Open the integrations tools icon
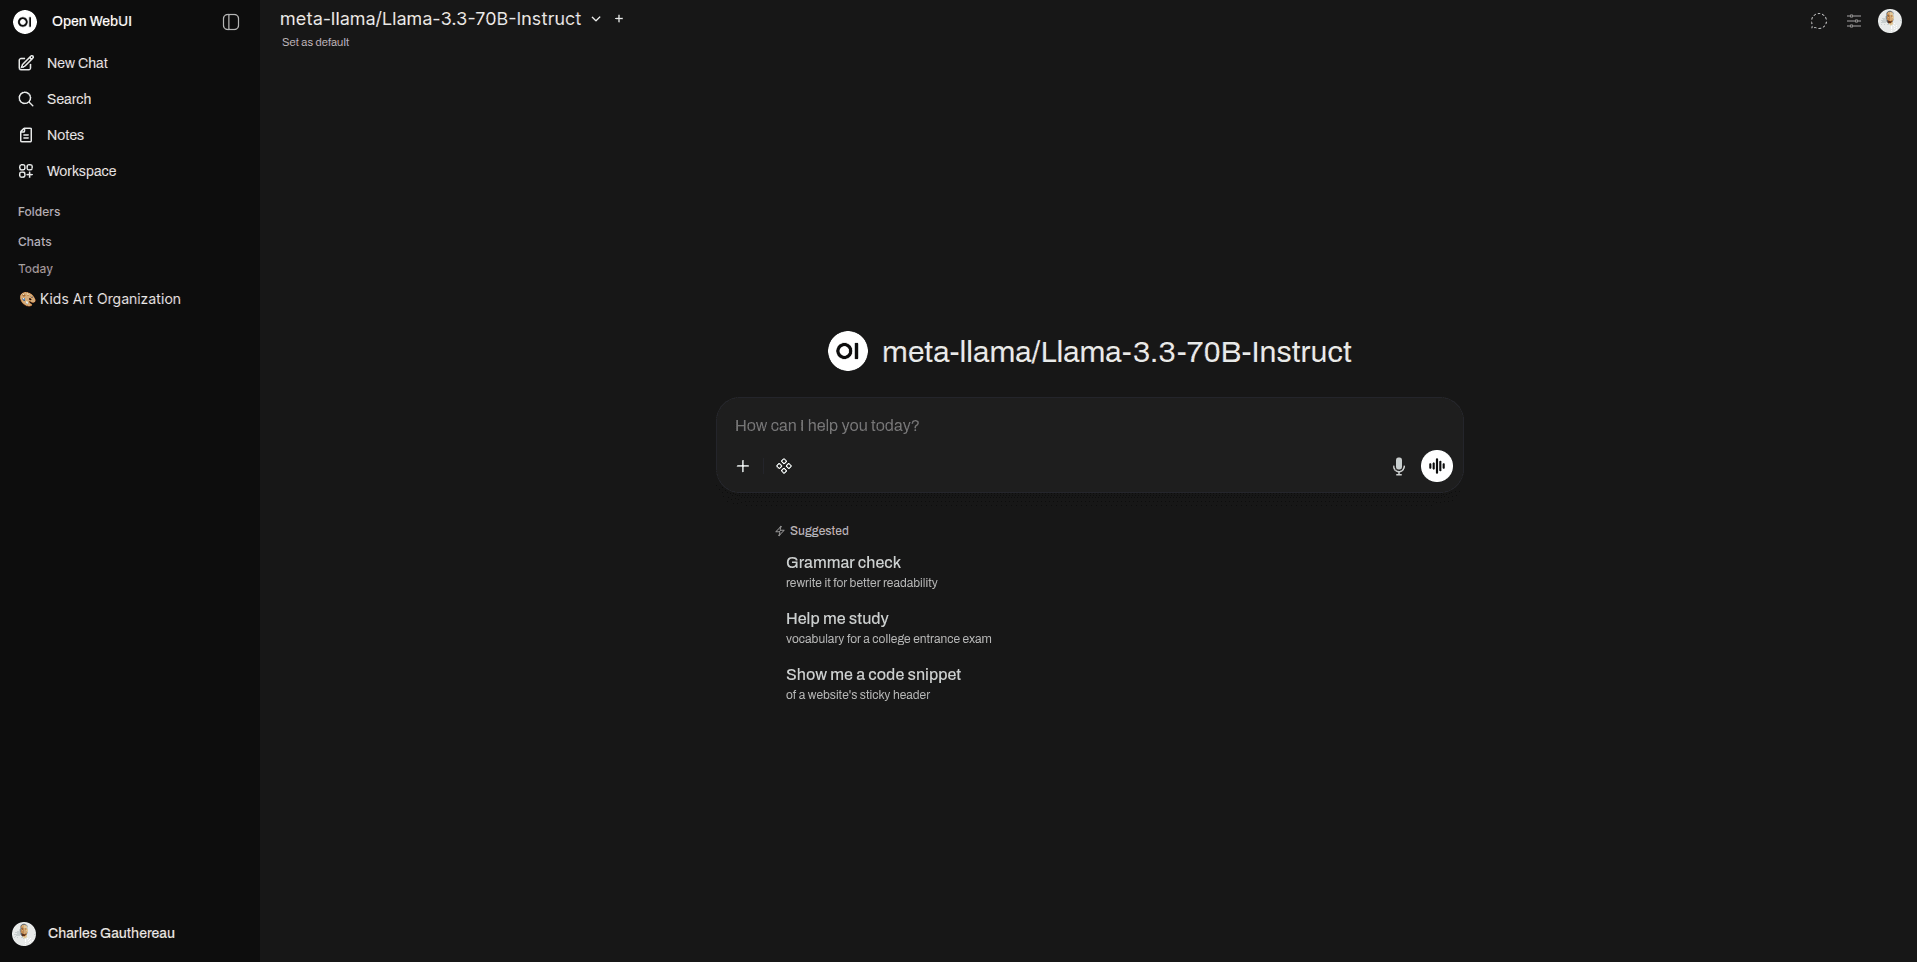 (x=784, y=466)
